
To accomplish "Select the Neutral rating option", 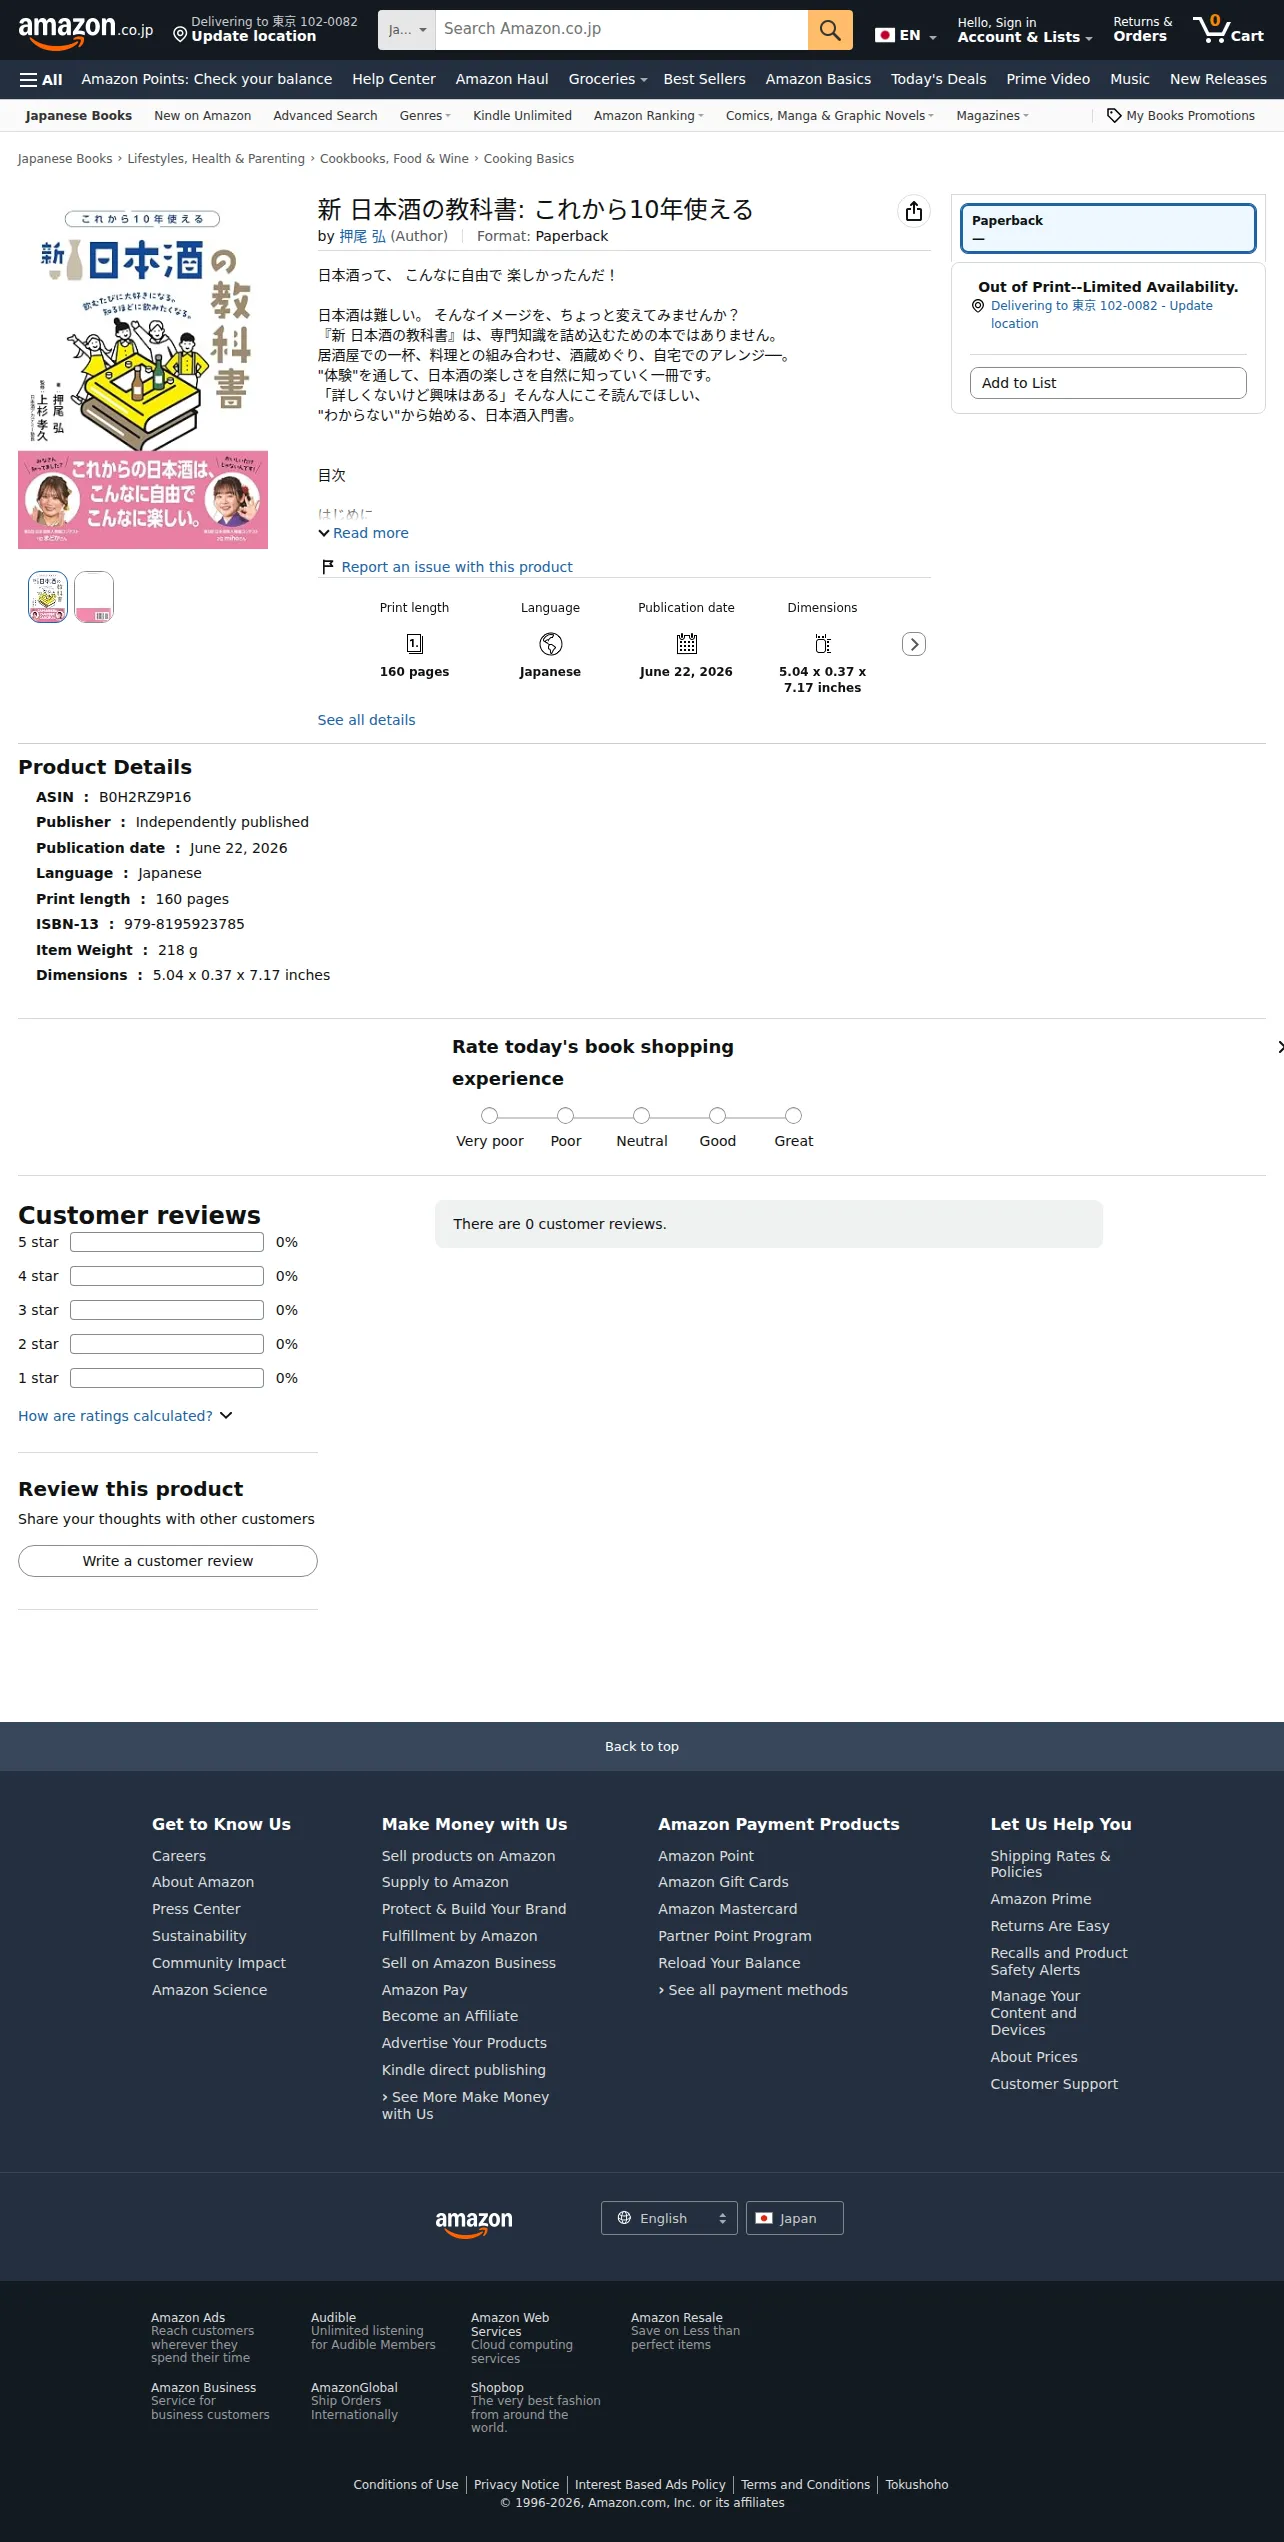I will (642, 1115).
